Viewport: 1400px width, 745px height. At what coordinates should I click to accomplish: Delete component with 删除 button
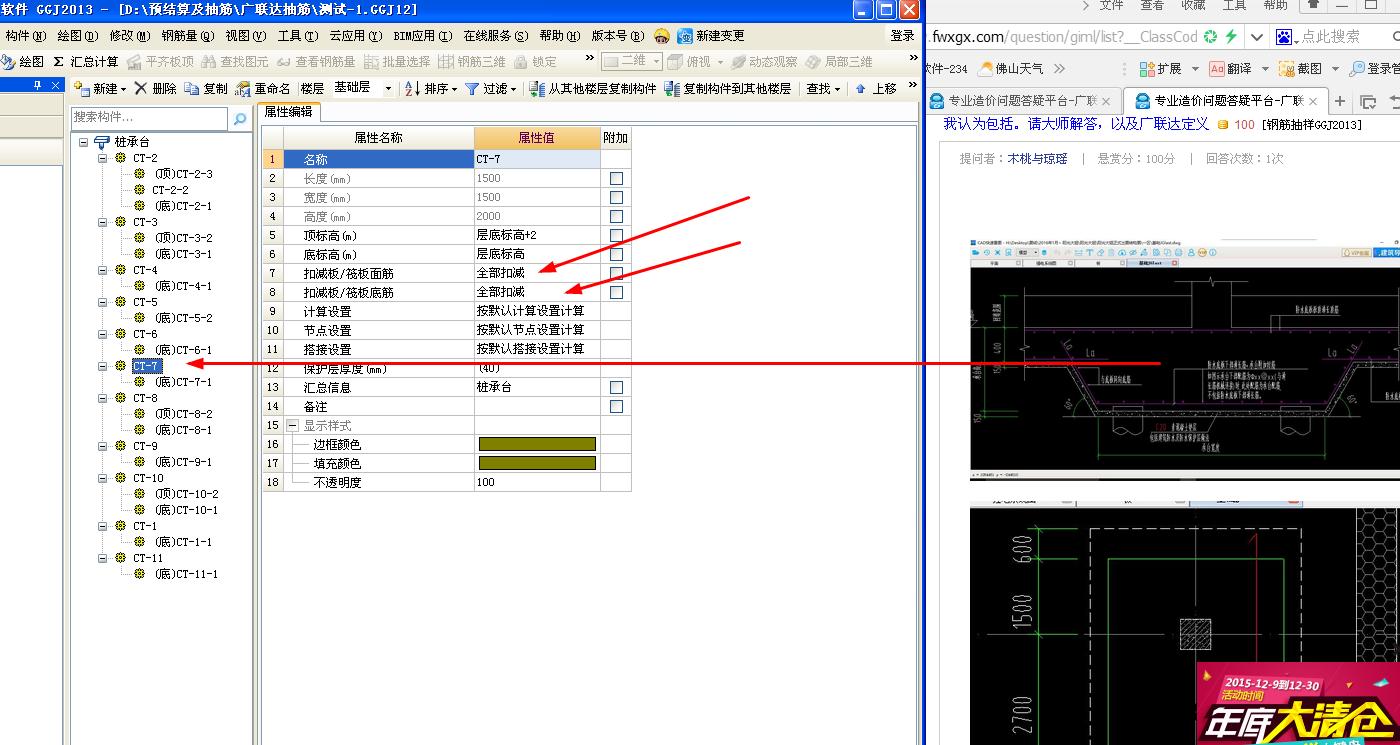pyautogui.click(x=155, y=88)
